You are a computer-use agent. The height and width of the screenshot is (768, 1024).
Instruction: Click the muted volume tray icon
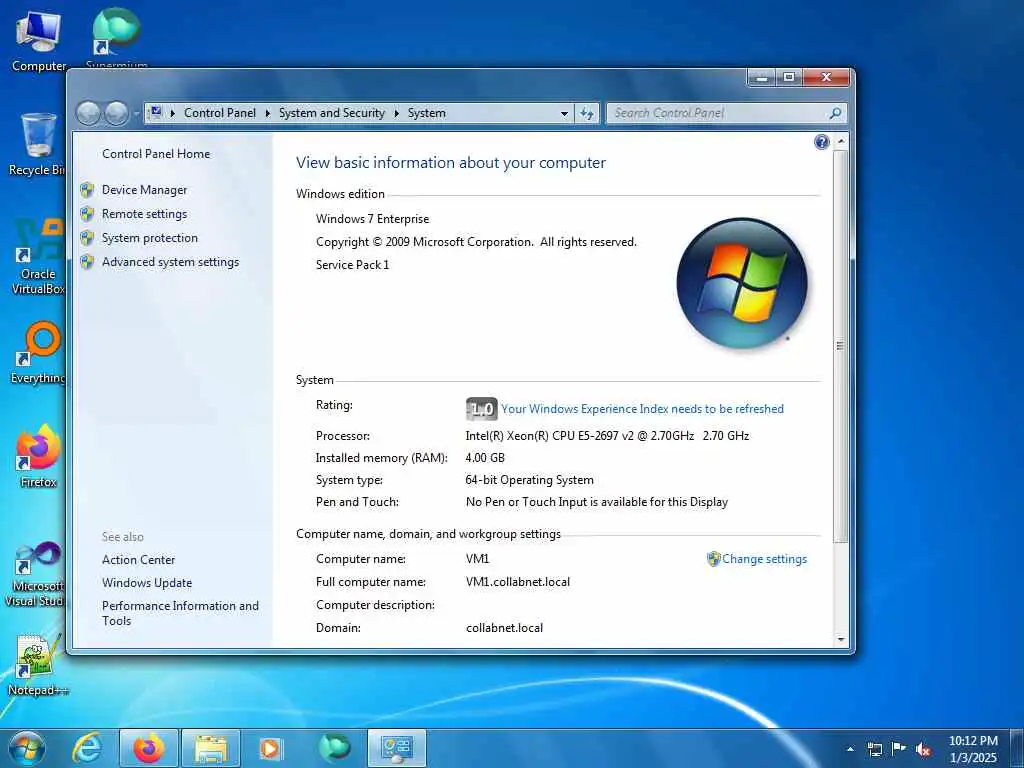(x=923, y=749)
